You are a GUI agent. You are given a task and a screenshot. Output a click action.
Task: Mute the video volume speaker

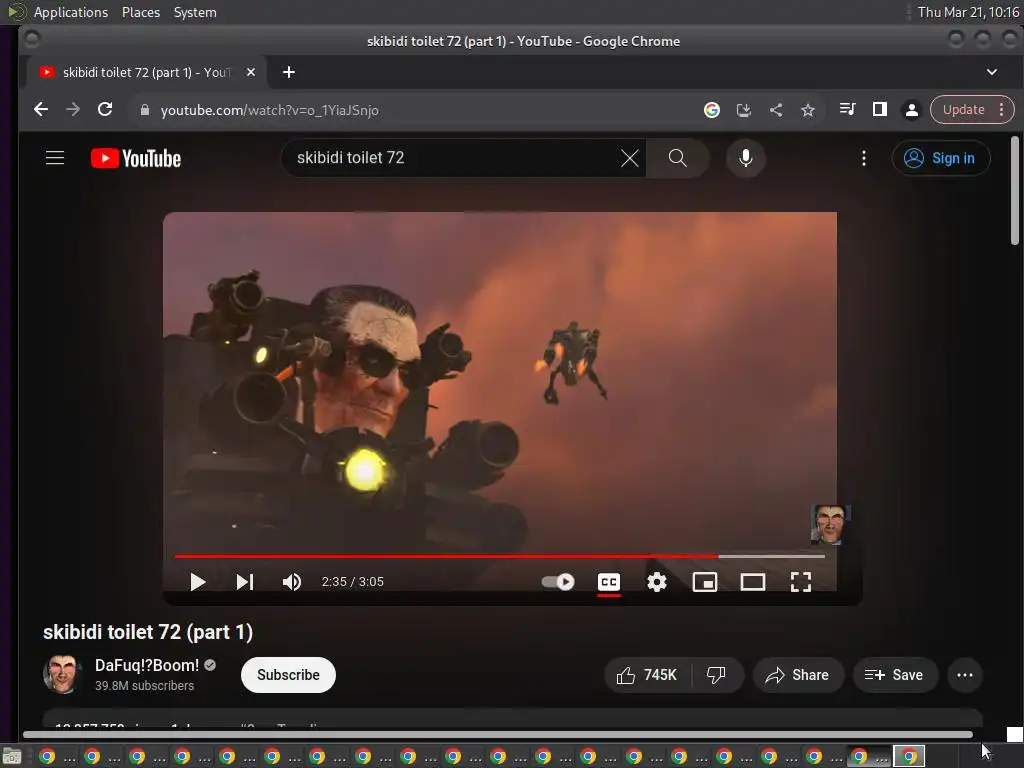coord(291,582)
